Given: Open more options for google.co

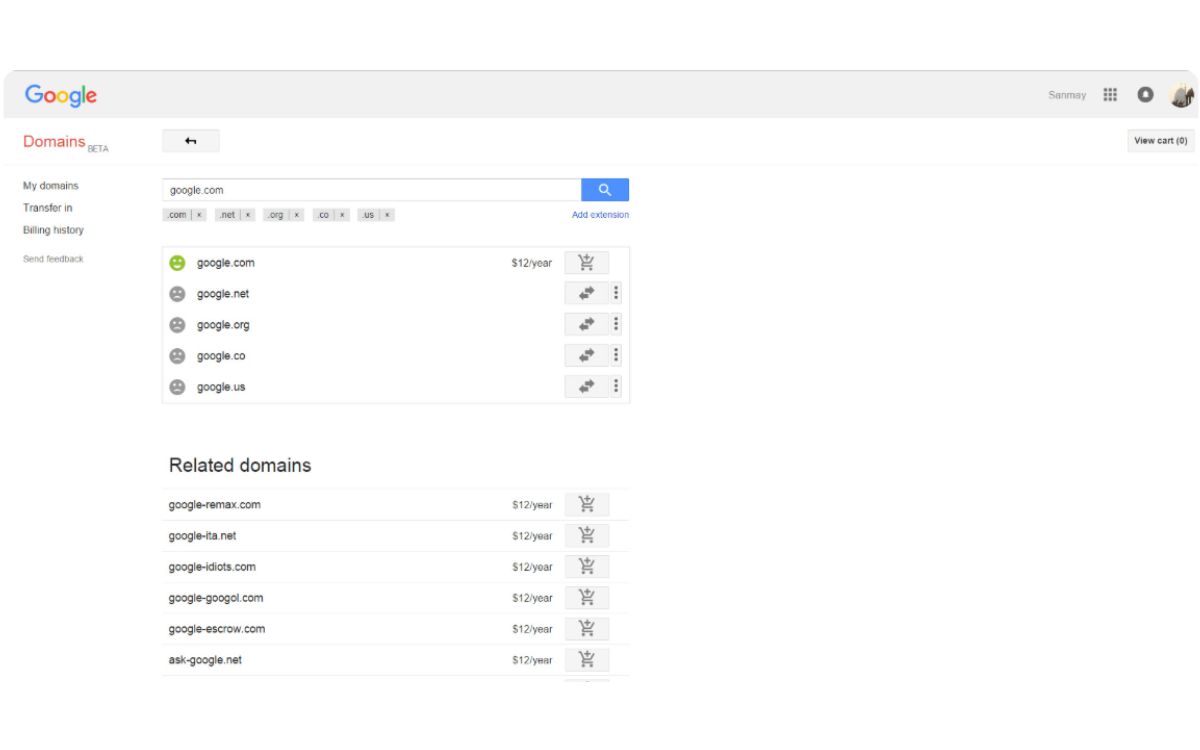Looking at the screenshot, I should point(616,356).
